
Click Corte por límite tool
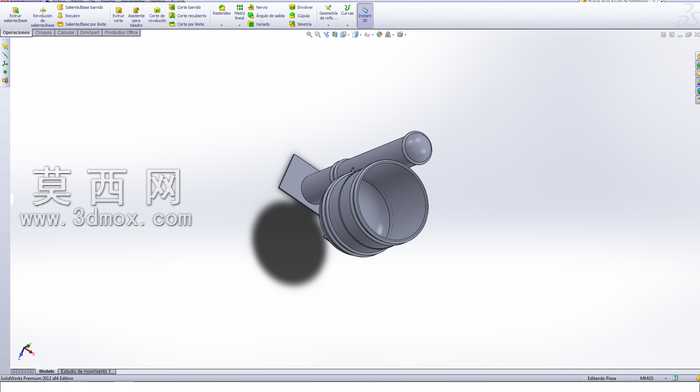click(187, 24)
